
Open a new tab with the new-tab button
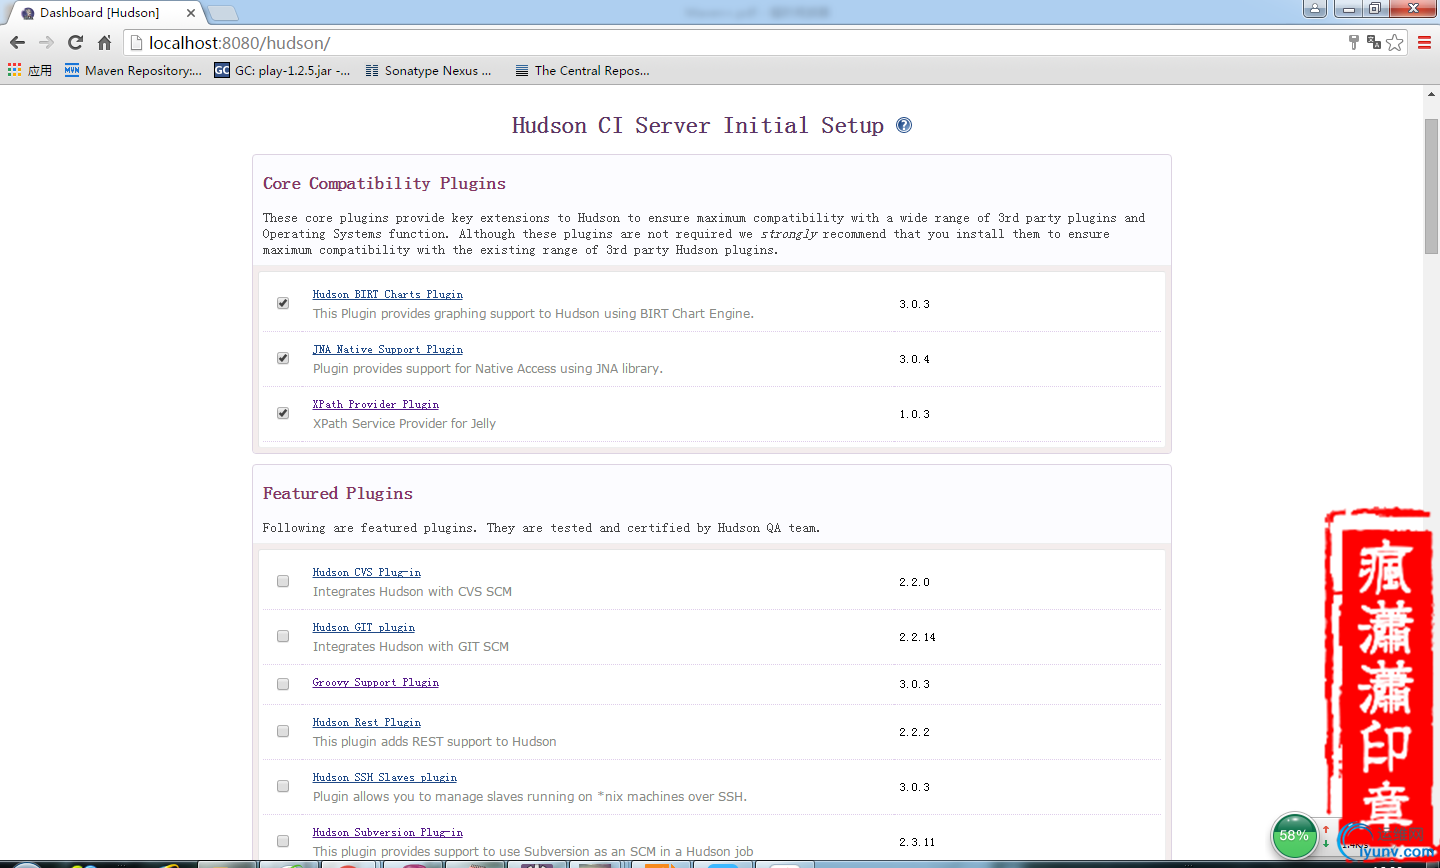point(222,13)
